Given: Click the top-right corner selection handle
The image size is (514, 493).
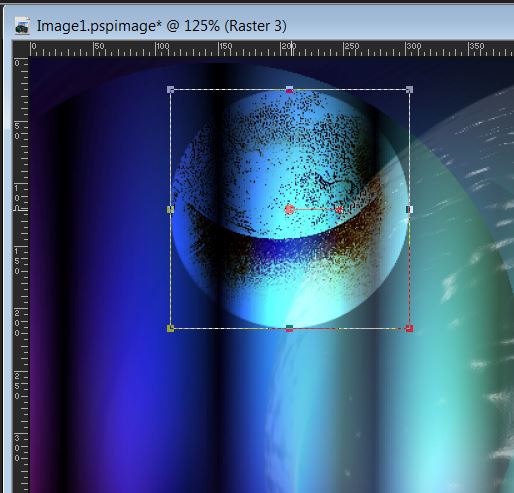Looking at the screenshot, I should tap(410, 89).
